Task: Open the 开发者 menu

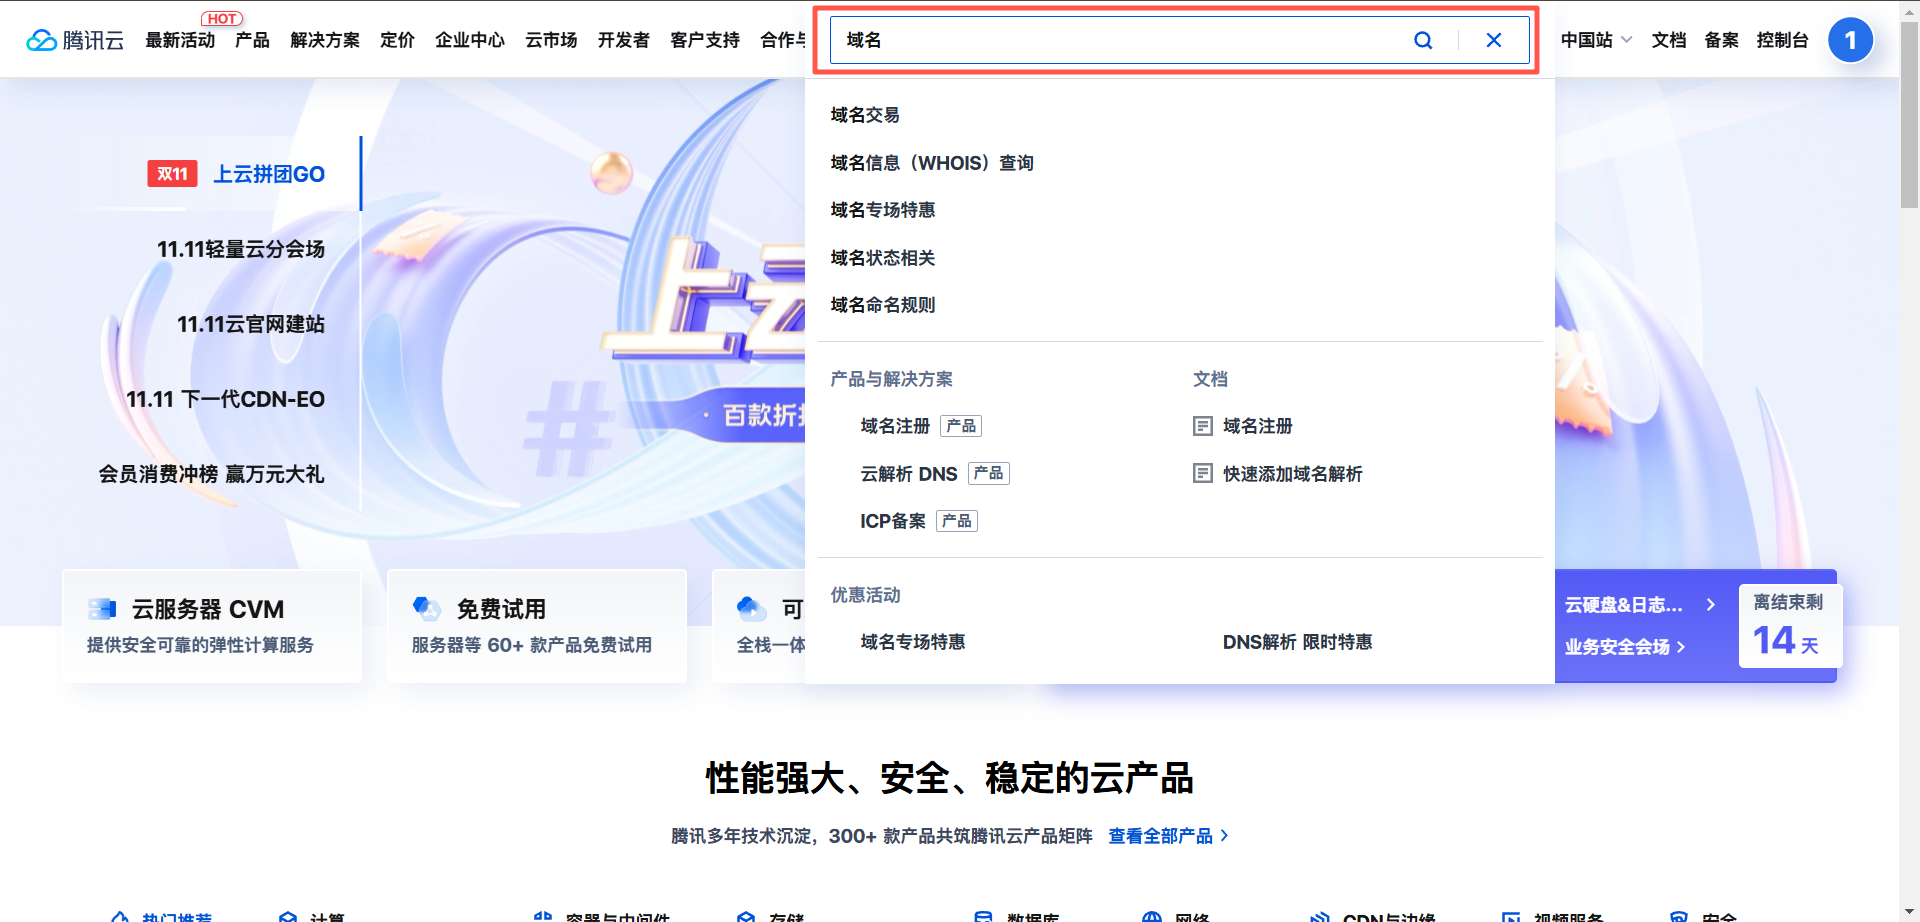Action: 624,40
